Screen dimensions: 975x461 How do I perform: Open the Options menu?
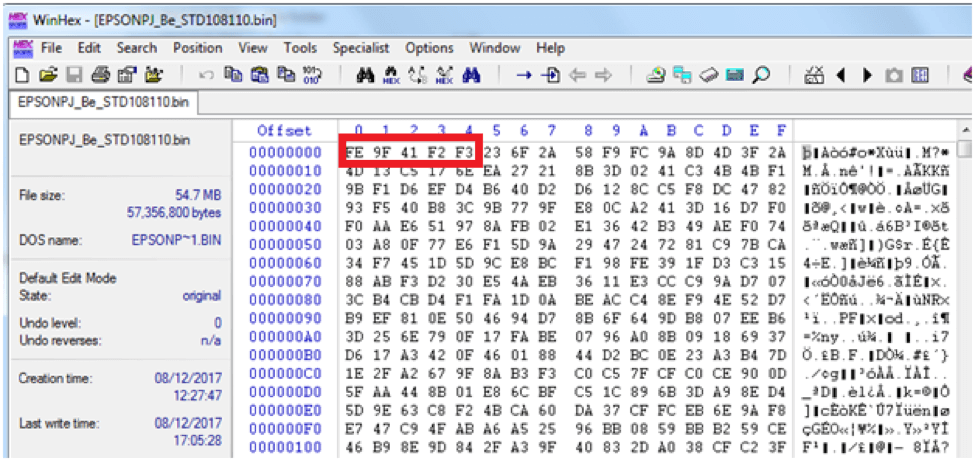click(x=430, y=48)
